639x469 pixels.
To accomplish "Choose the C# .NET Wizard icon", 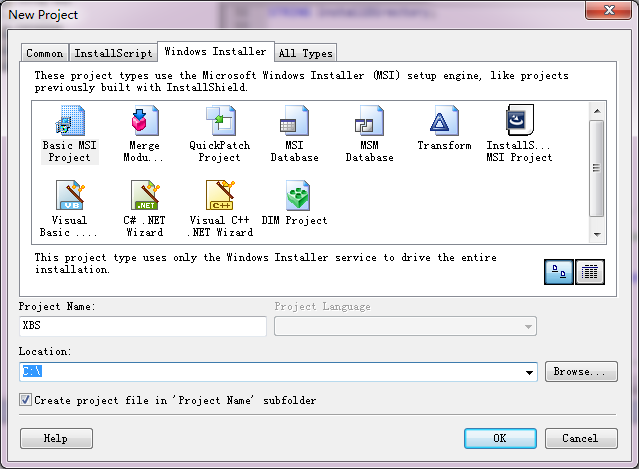I will 145,195.
